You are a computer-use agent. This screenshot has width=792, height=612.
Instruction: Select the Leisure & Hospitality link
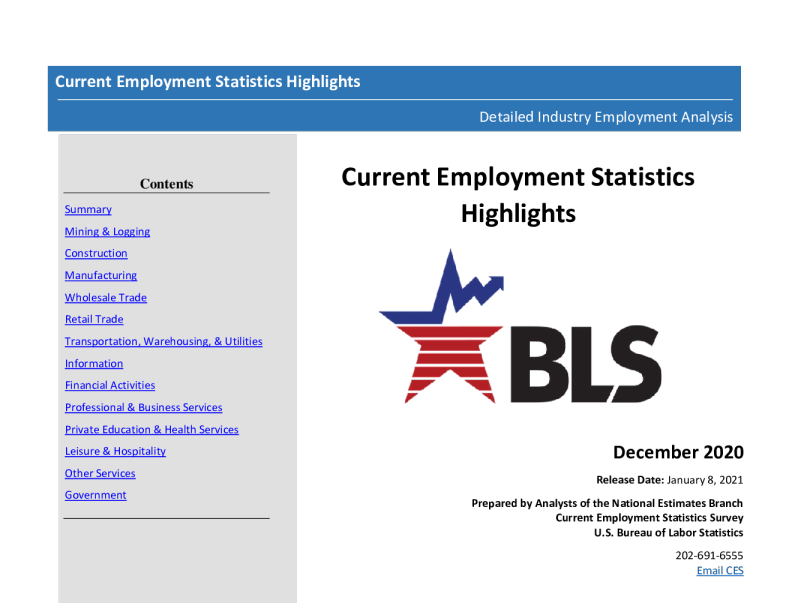click(115, 452)
